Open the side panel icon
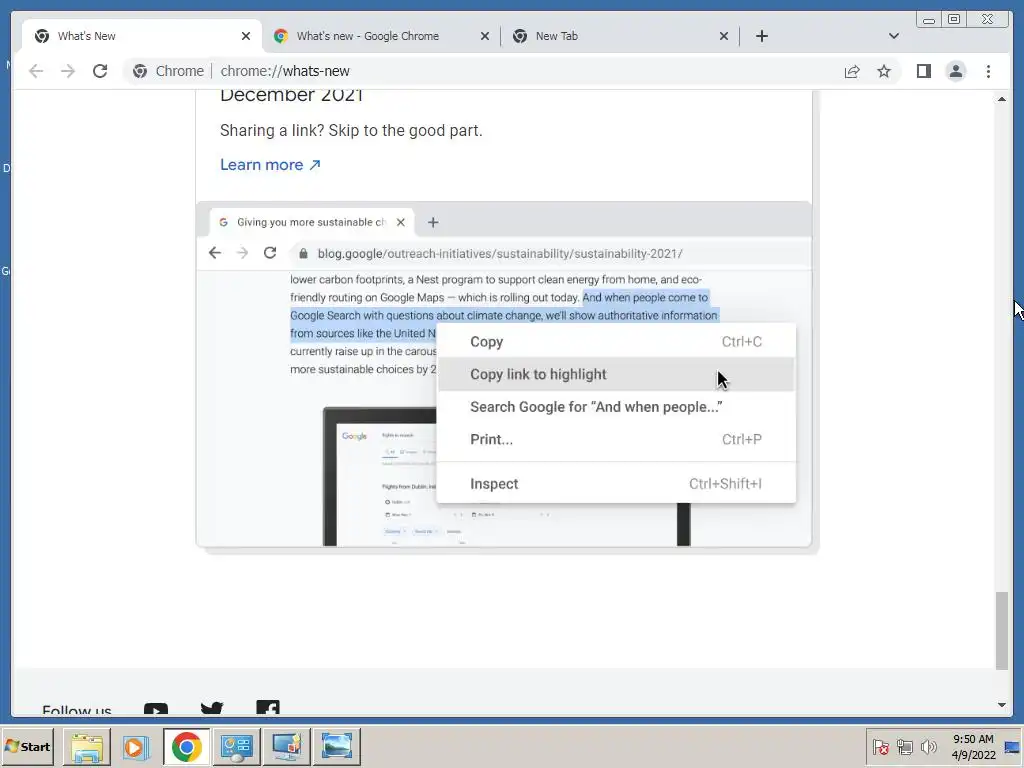The image size is (1024, 768). pyautogui.click(x=923, y=71)
